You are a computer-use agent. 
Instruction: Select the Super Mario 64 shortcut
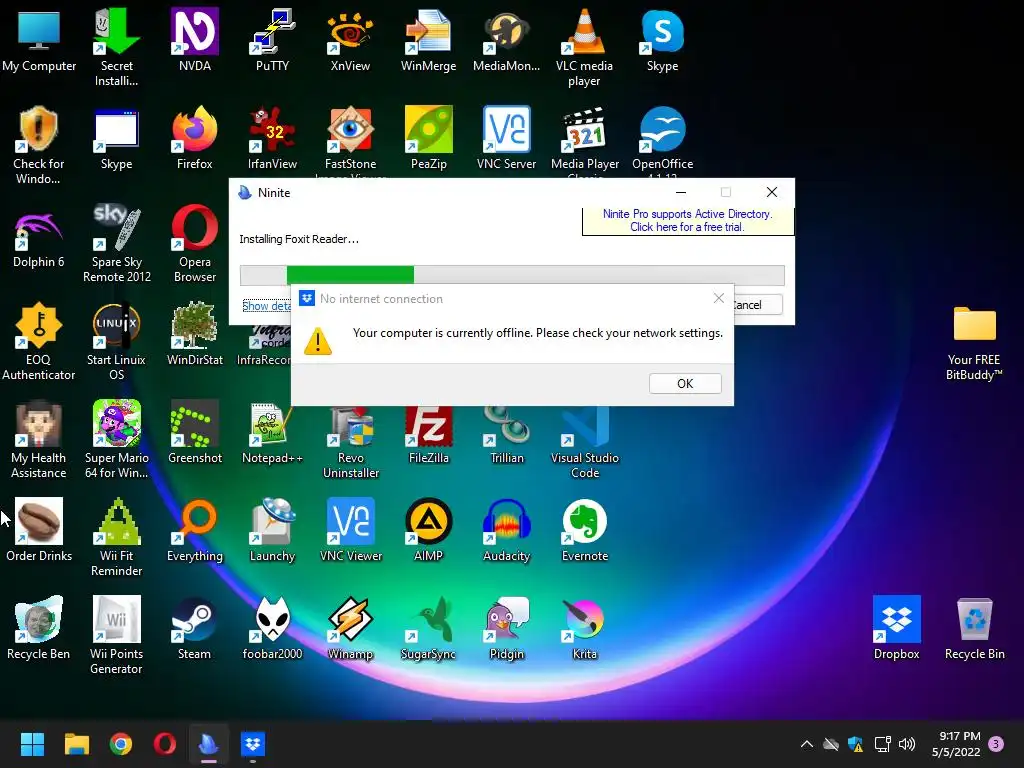116,440
